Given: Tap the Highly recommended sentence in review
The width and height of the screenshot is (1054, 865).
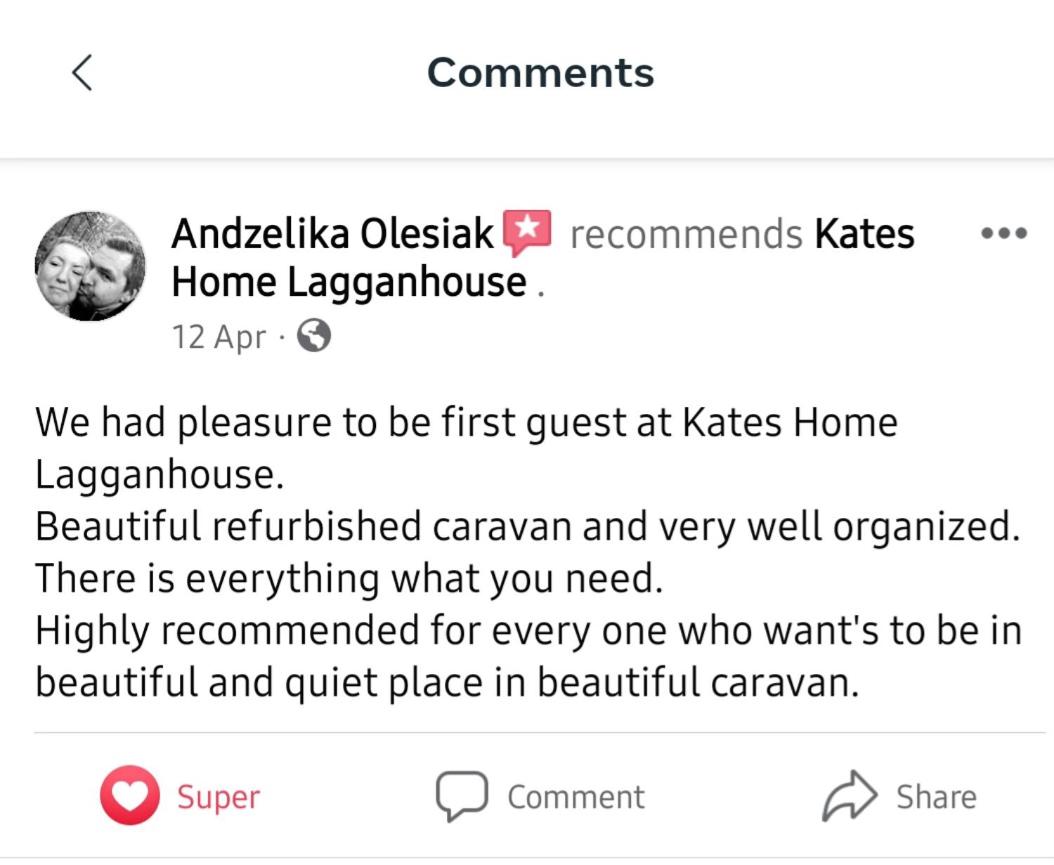Looking at the screenshot, I should coord(528,657).
